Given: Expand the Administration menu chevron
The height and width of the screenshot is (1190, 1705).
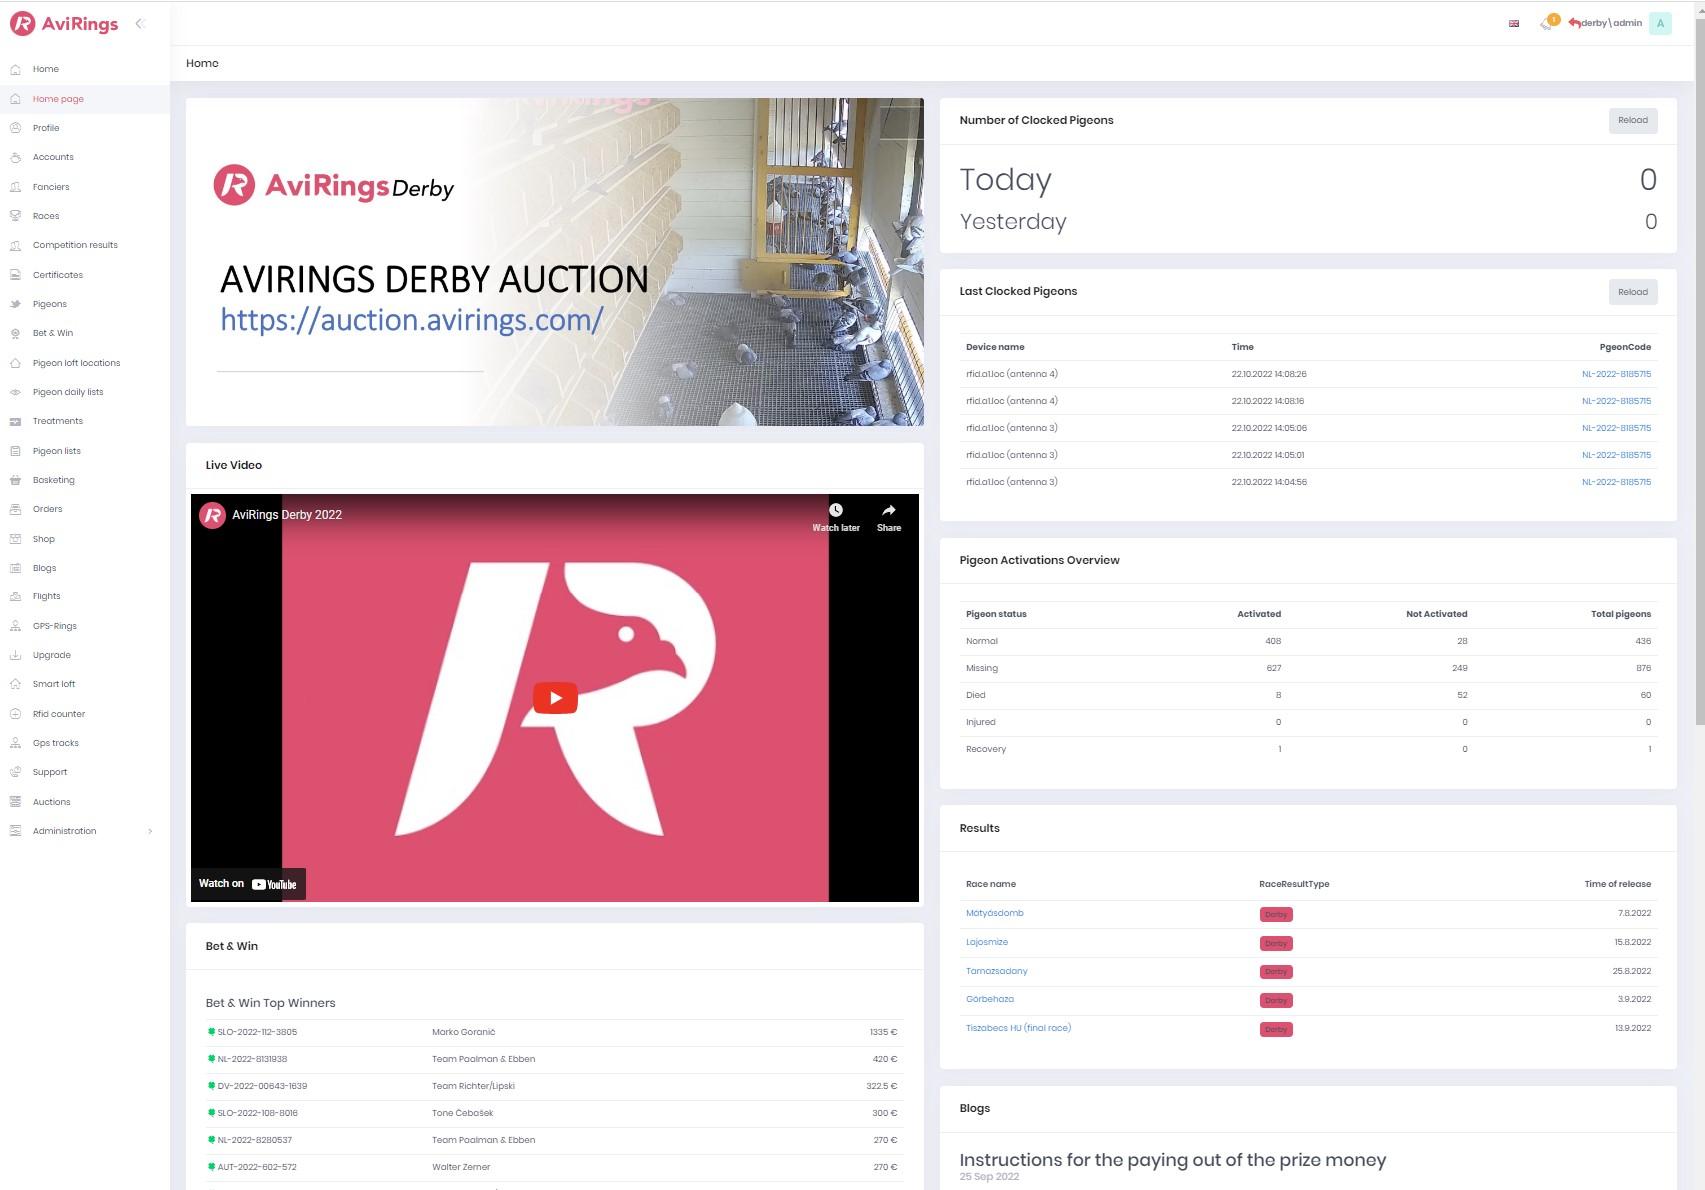Looking at the screenshot, I should 150,831.
